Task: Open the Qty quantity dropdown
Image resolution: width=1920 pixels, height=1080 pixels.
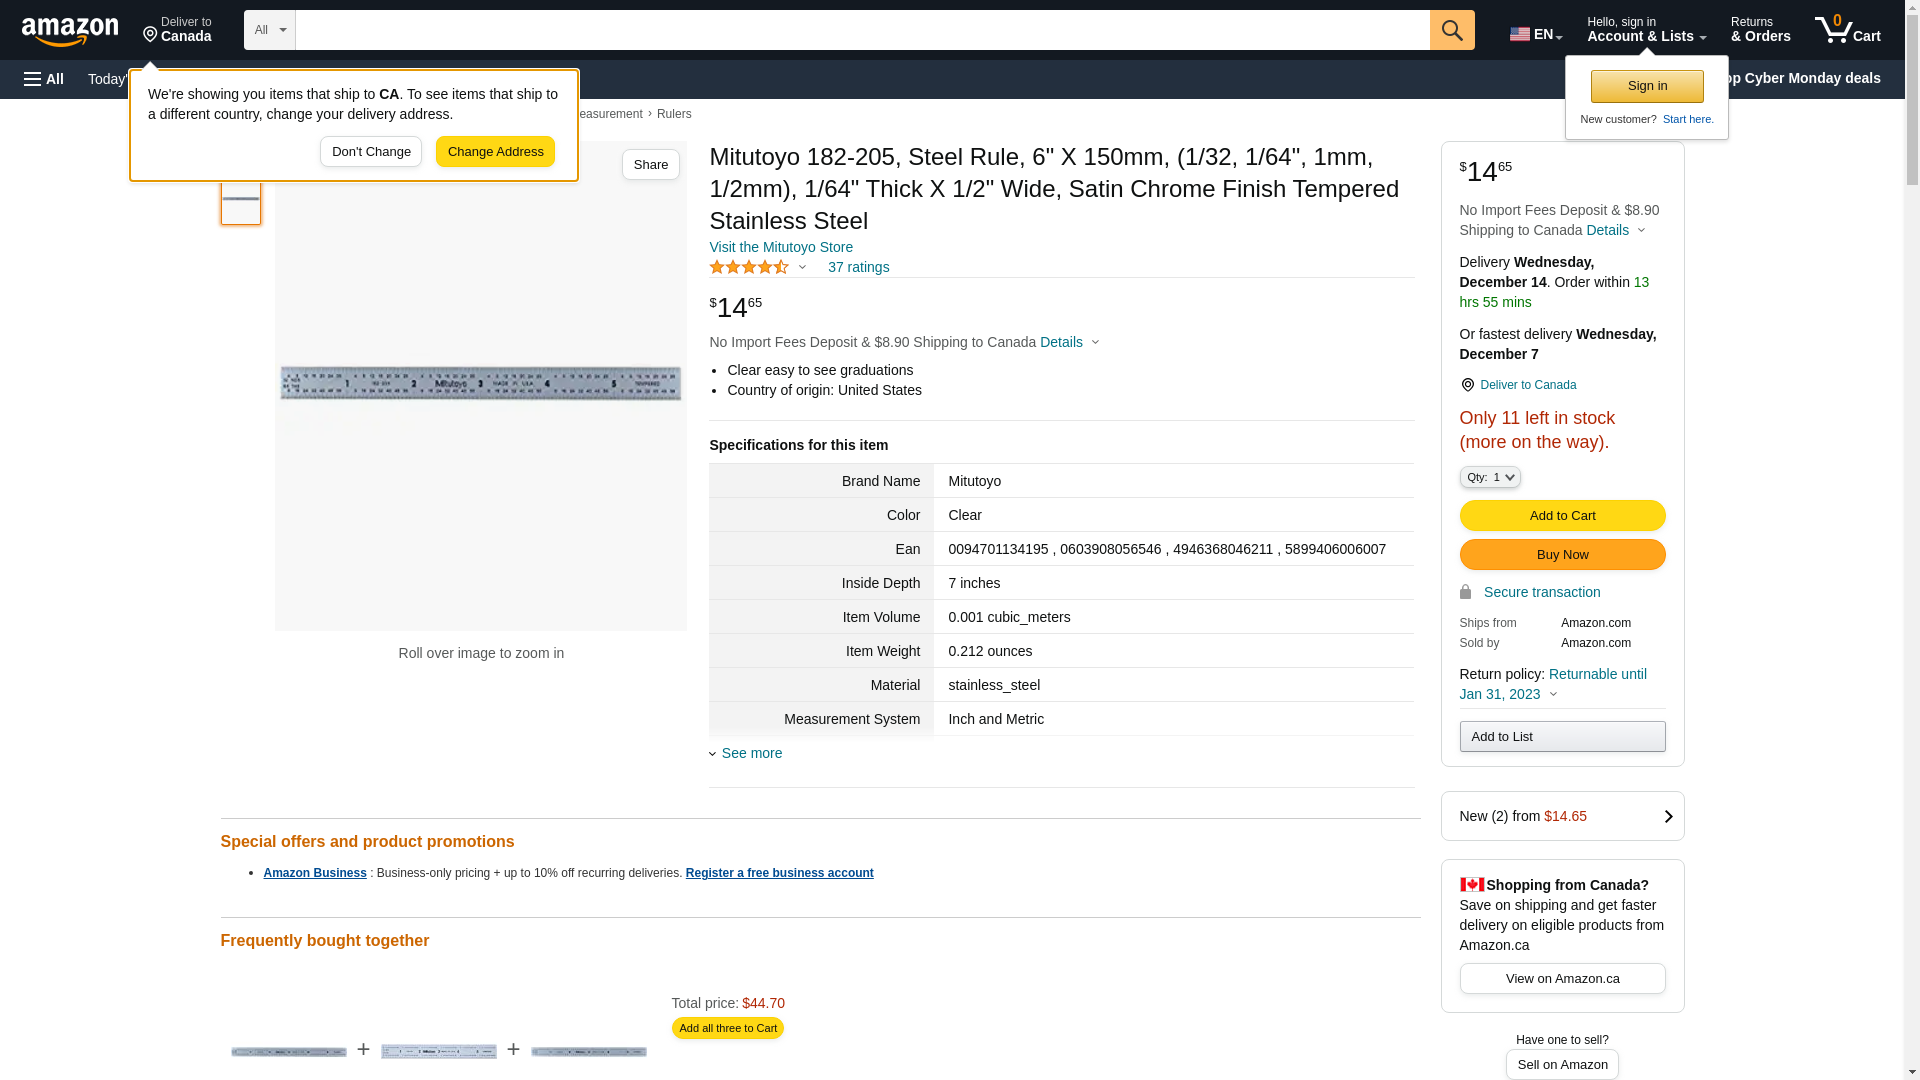Action: (1489, 477)
